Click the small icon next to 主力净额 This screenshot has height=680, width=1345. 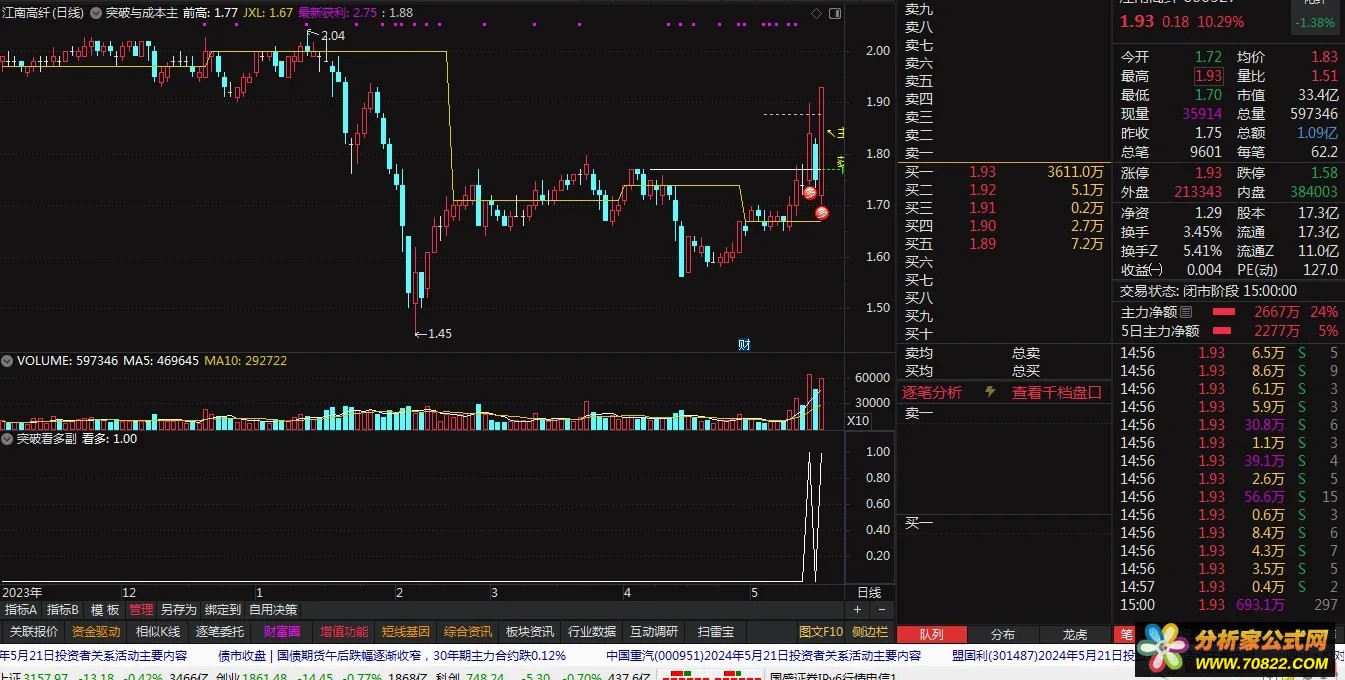click(x=1187, y=312)
